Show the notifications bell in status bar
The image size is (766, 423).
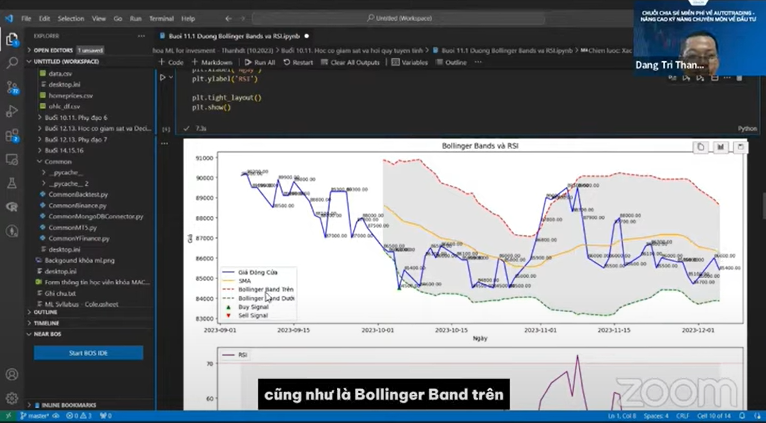coord(743,416)
